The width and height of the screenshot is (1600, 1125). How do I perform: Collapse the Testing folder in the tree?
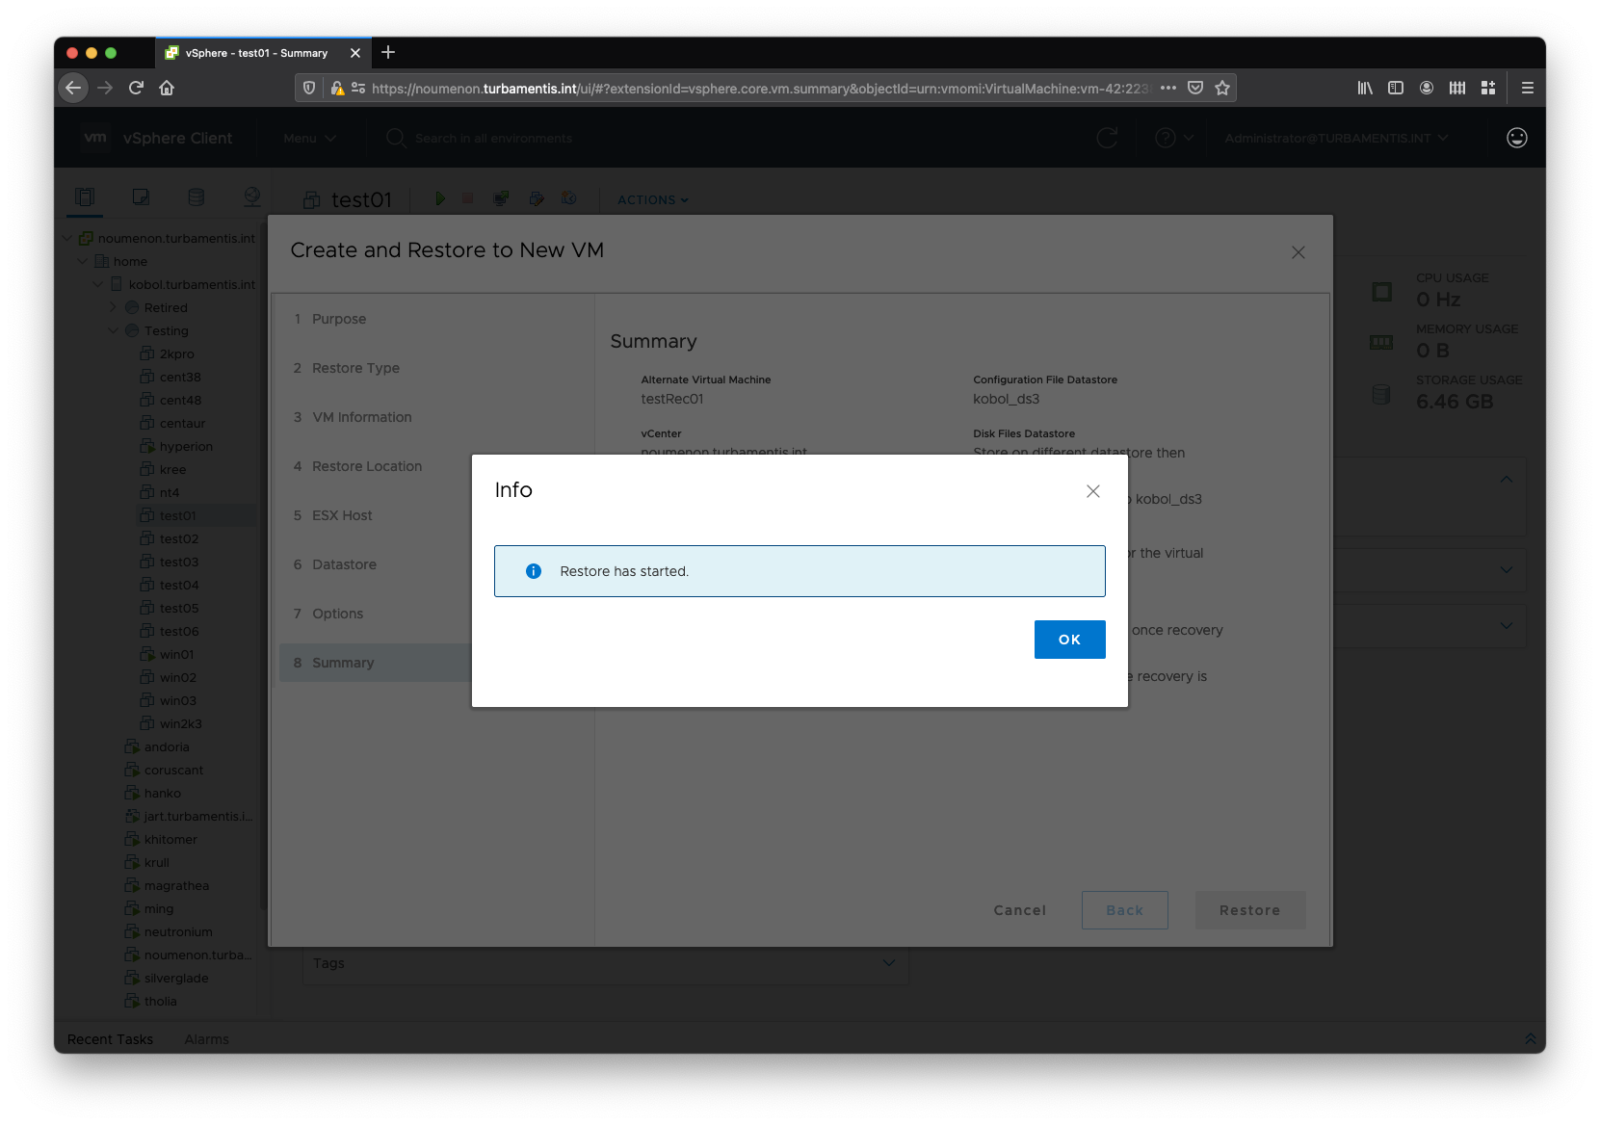pos(113,330)
